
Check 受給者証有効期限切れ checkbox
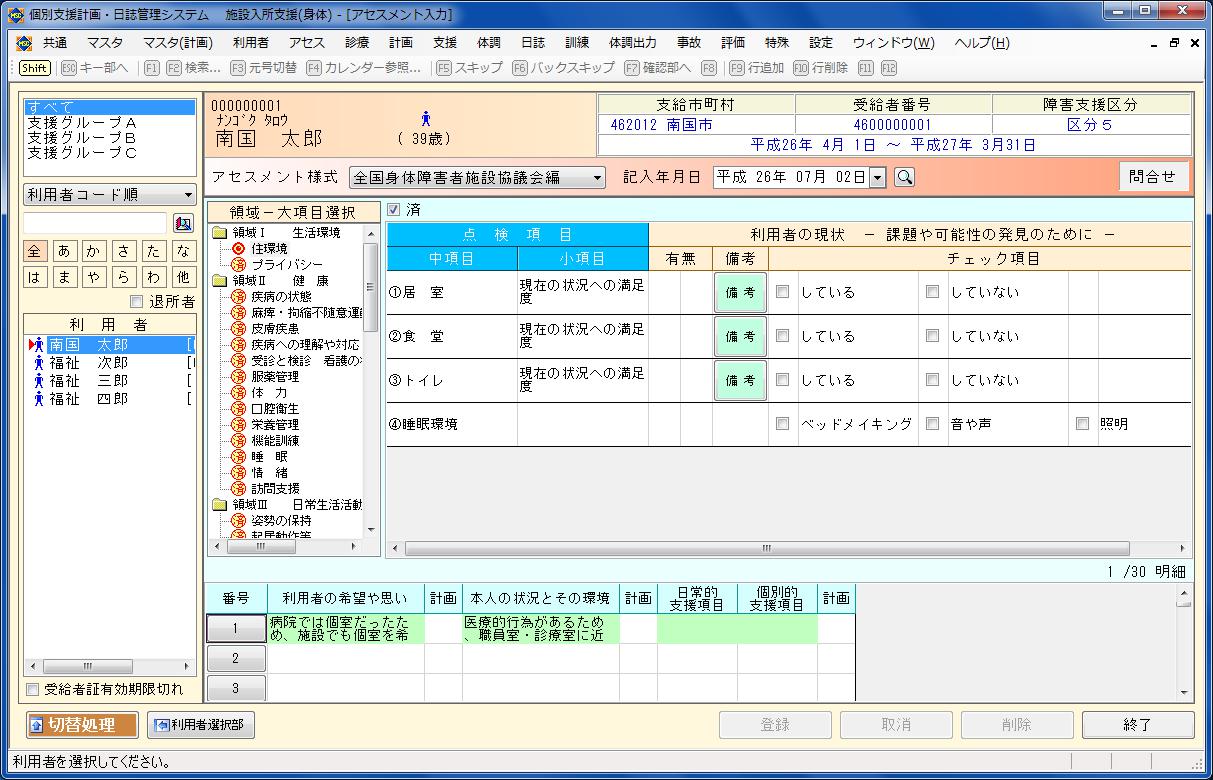coord(33,689)
